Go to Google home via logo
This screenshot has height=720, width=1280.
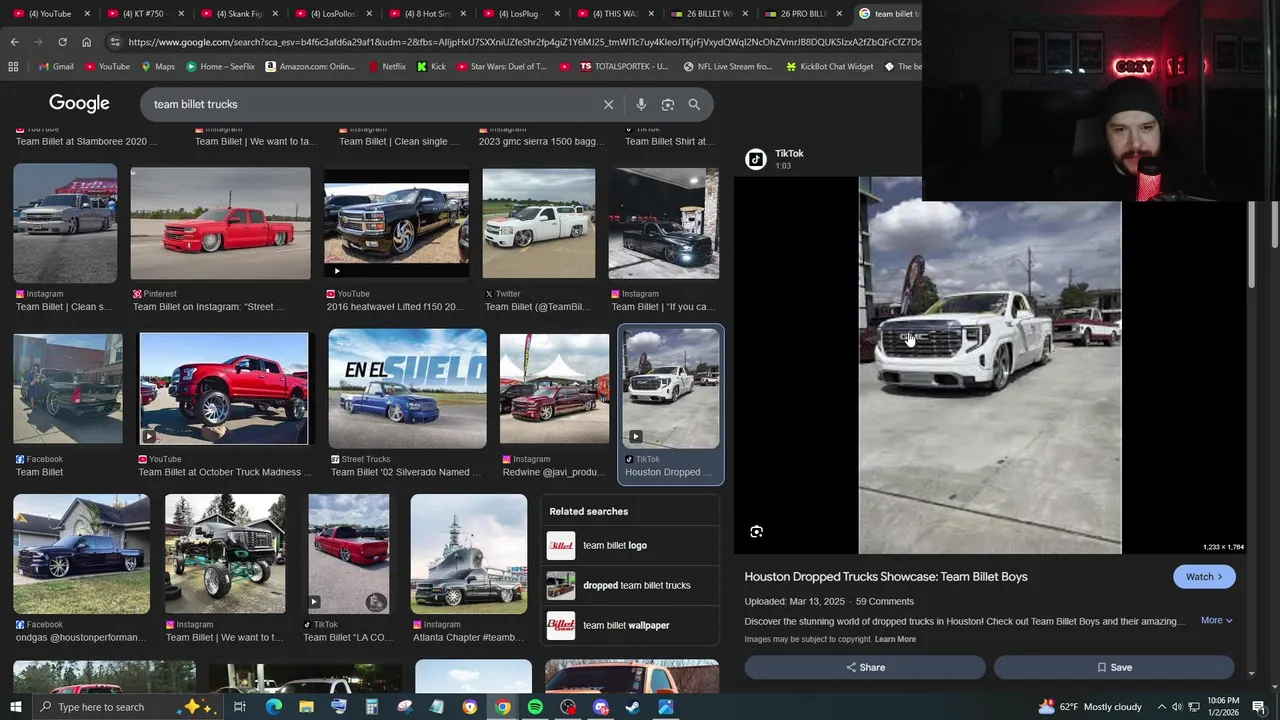[x=79, y=104]
